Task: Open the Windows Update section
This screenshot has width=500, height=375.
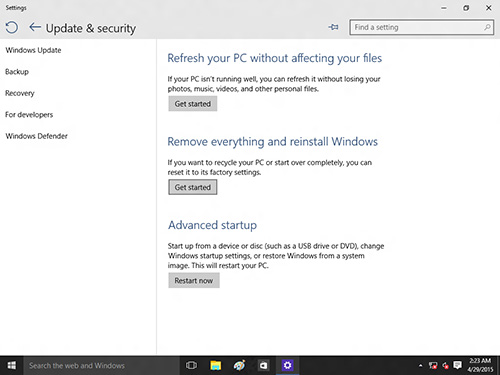Action: [x=33, y=50]
